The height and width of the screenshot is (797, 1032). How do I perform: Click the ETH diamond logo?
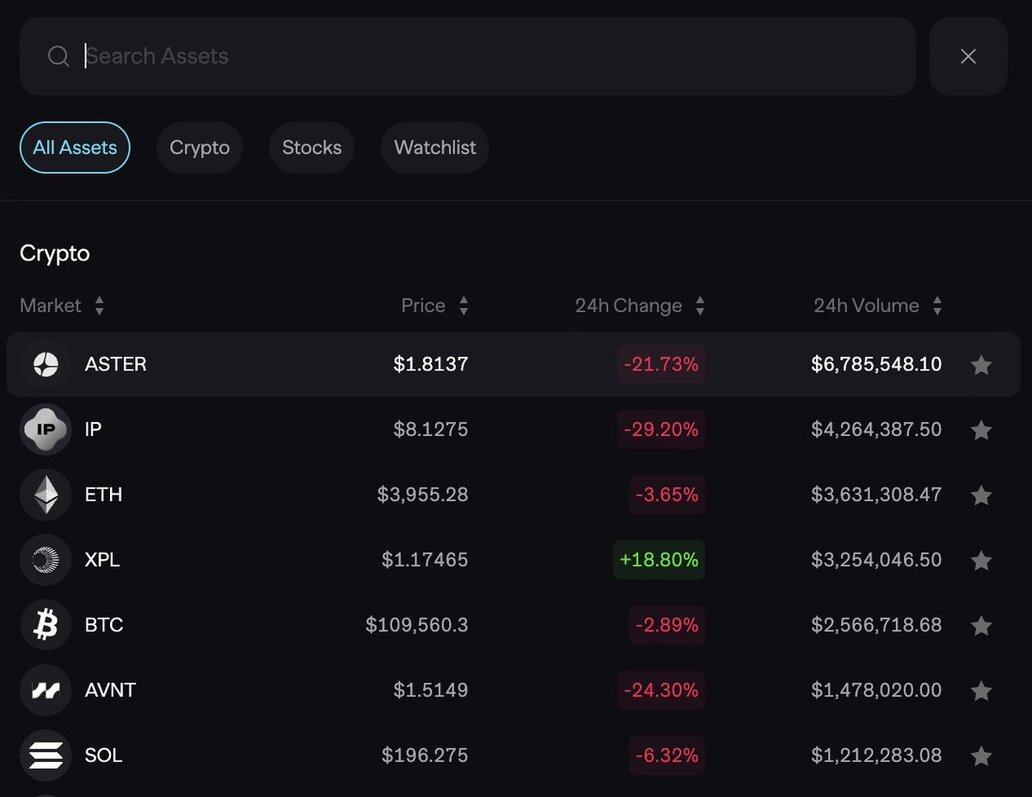45,494
